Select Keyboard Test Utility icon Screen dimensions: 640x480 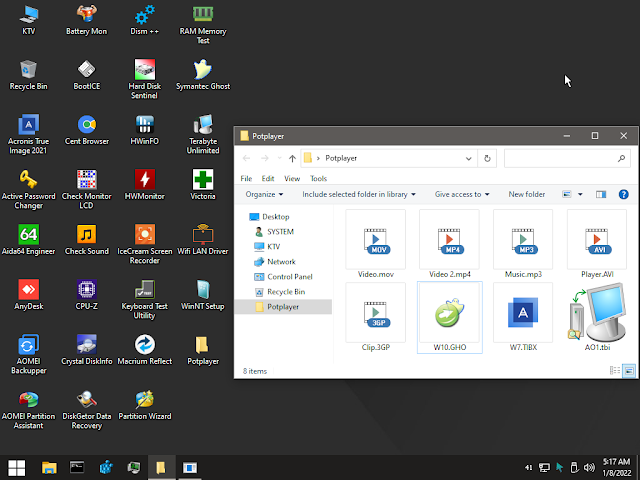tap(144, 299)
